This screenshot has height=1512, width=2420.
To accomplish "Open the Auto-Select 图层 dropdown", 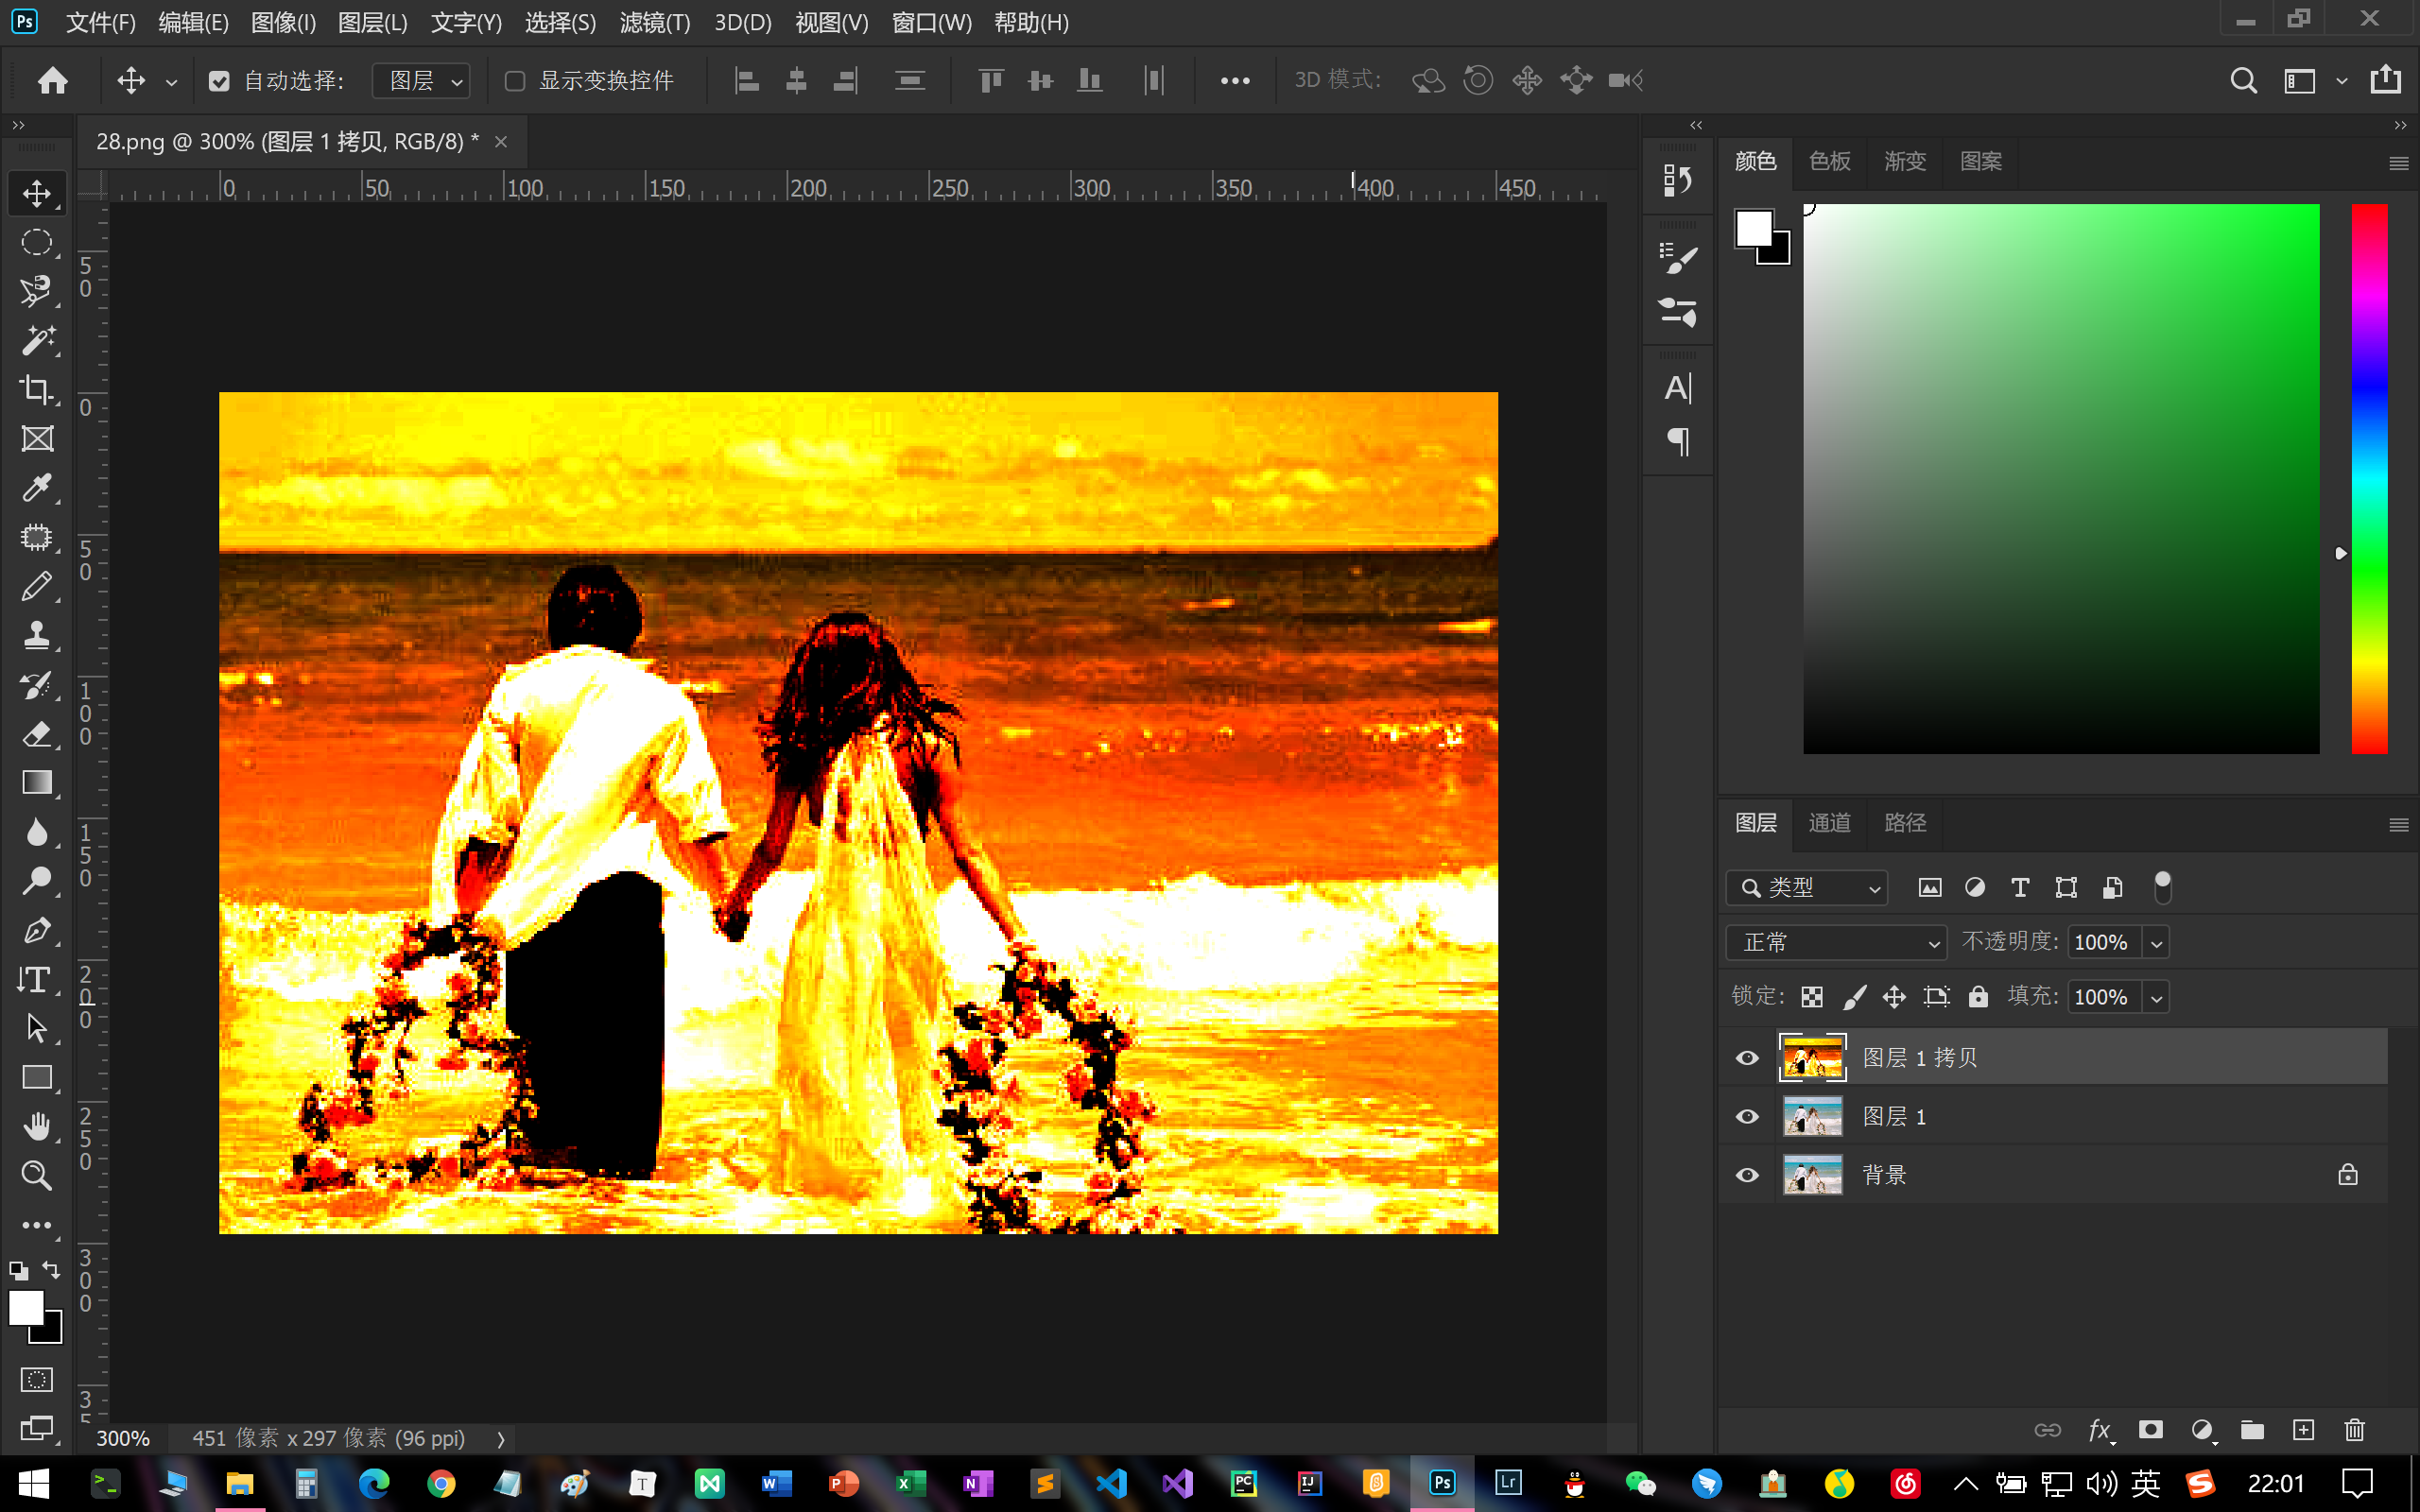I will click(422, 81).
